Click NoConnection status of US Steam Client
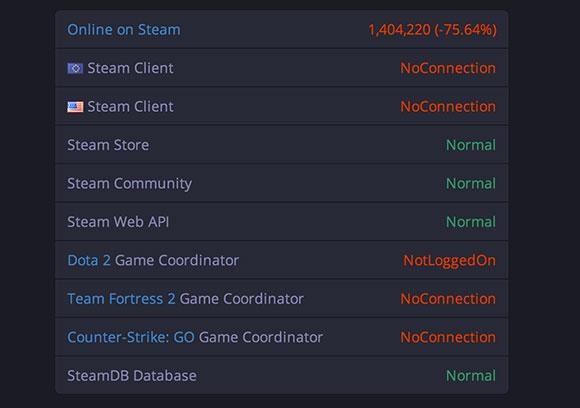 pyautogui.click(x=448, y=107)
